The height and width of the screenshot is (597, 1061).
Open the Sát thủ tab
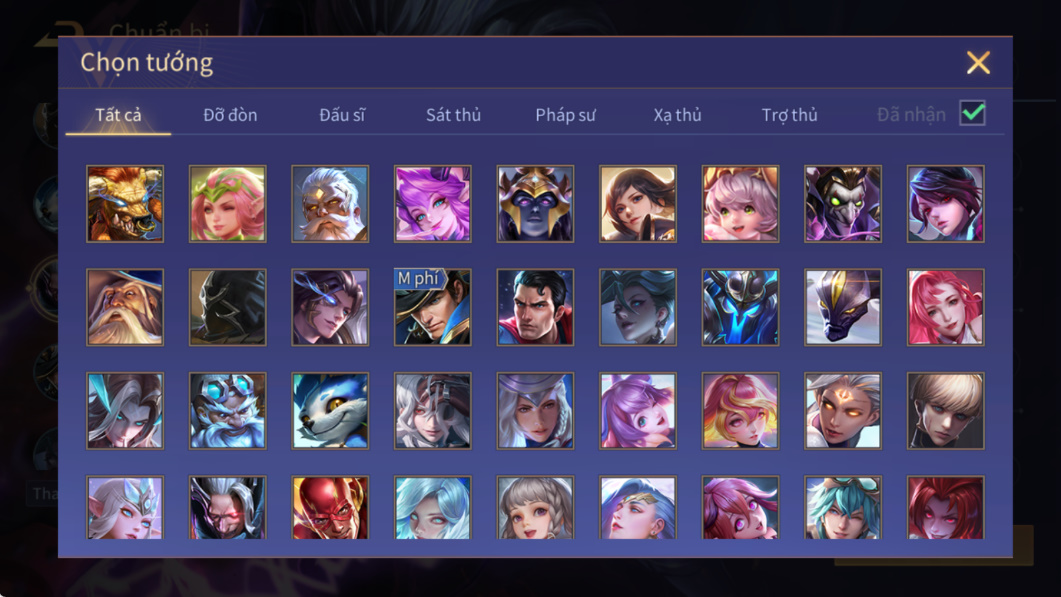pos(453,115)
